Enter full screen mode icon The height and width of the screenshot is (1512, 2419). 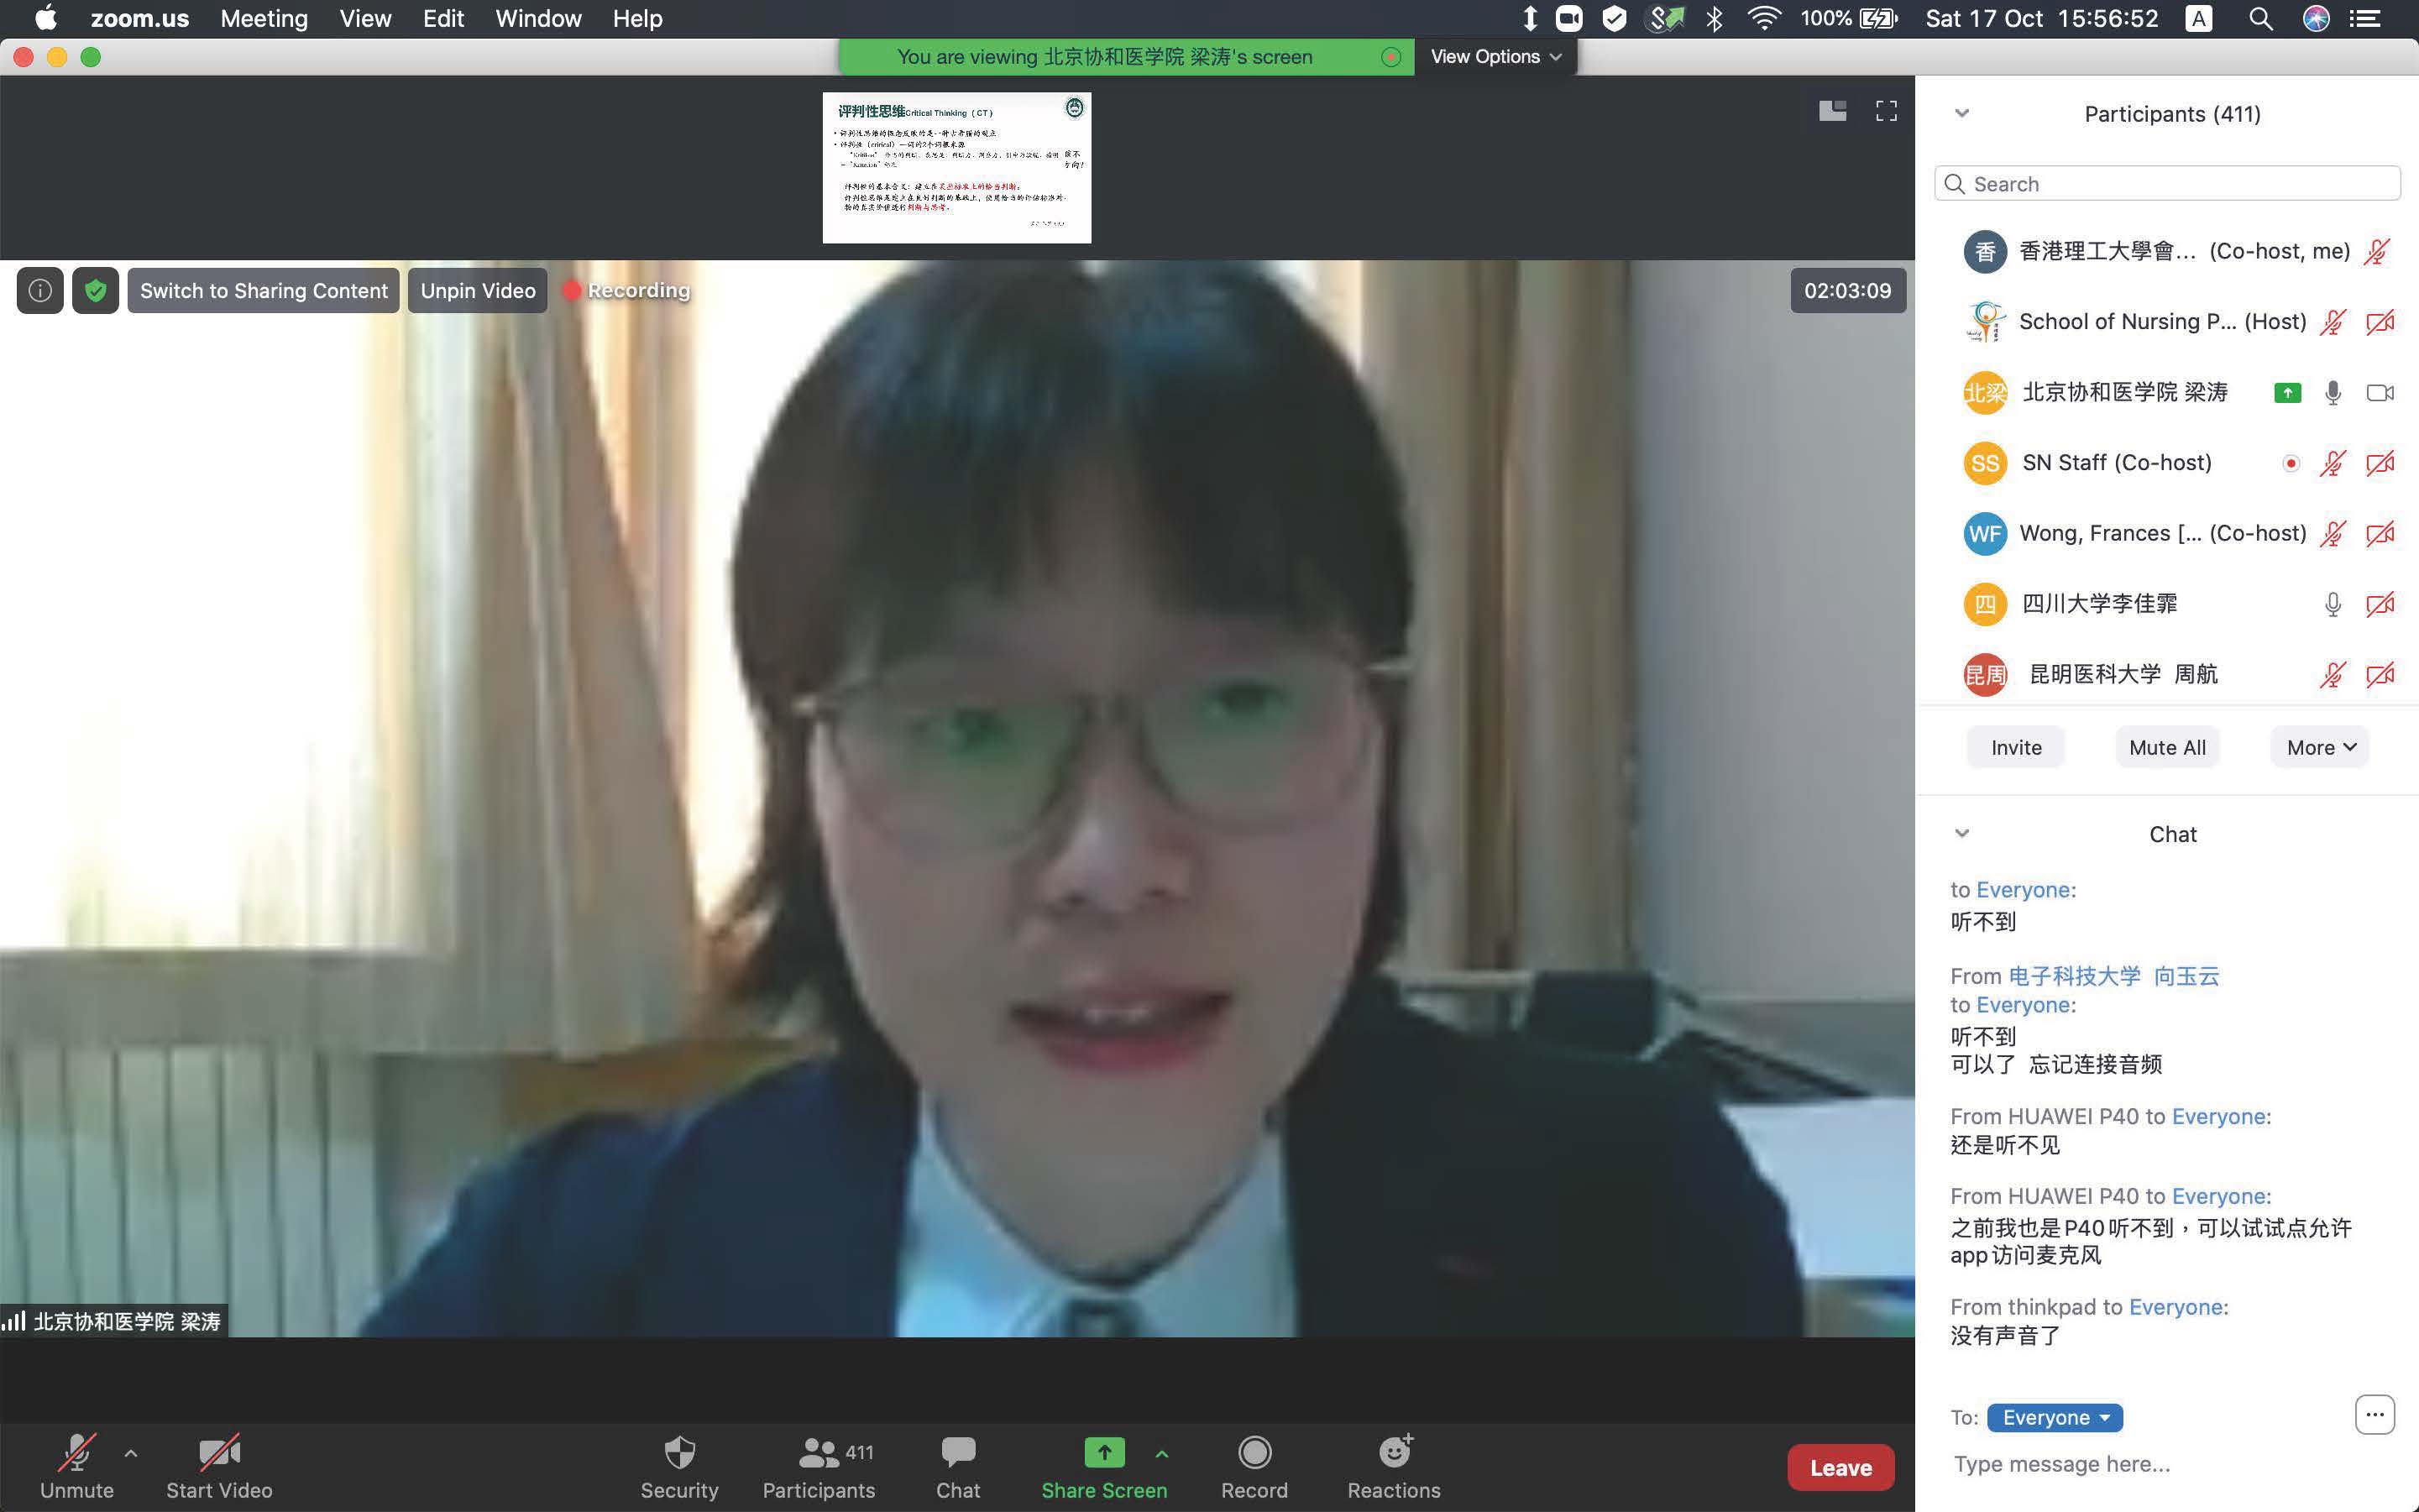pos(1885,111)
